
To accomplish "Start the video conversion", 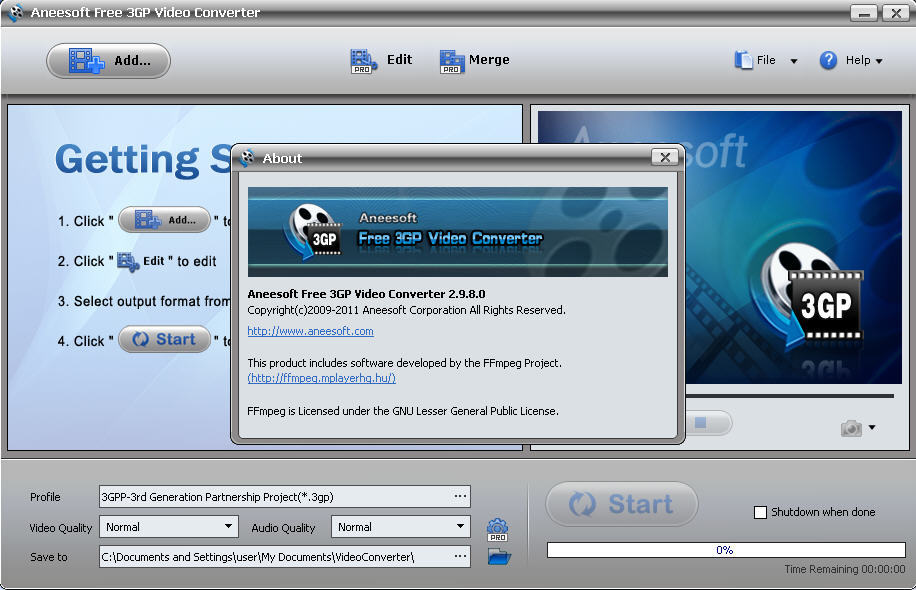I will pyautogui.click(x=621, y=505).
